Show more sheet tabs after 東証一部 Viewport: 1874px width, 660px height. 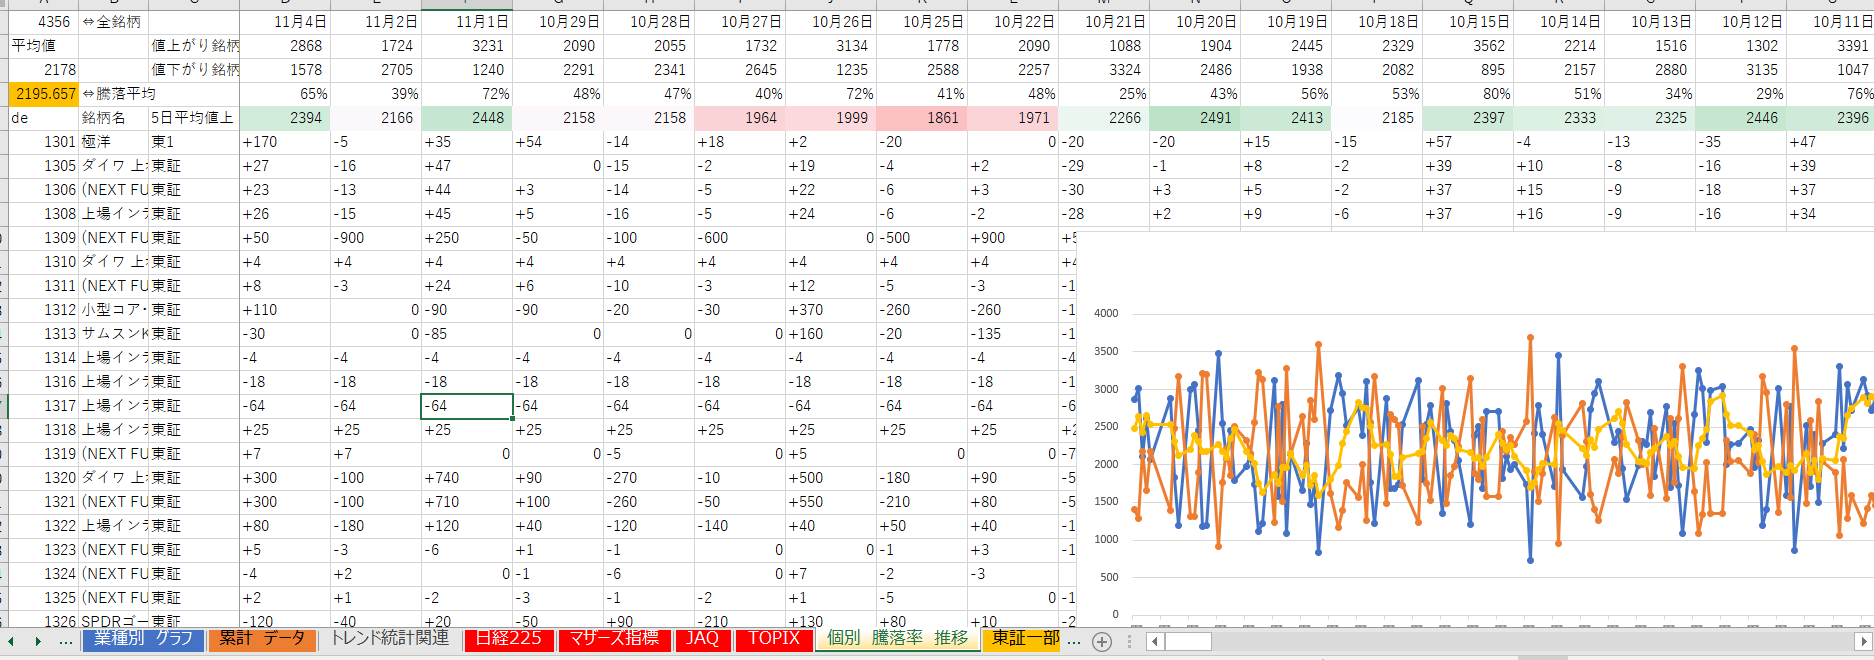click(x=1074, y=640)
